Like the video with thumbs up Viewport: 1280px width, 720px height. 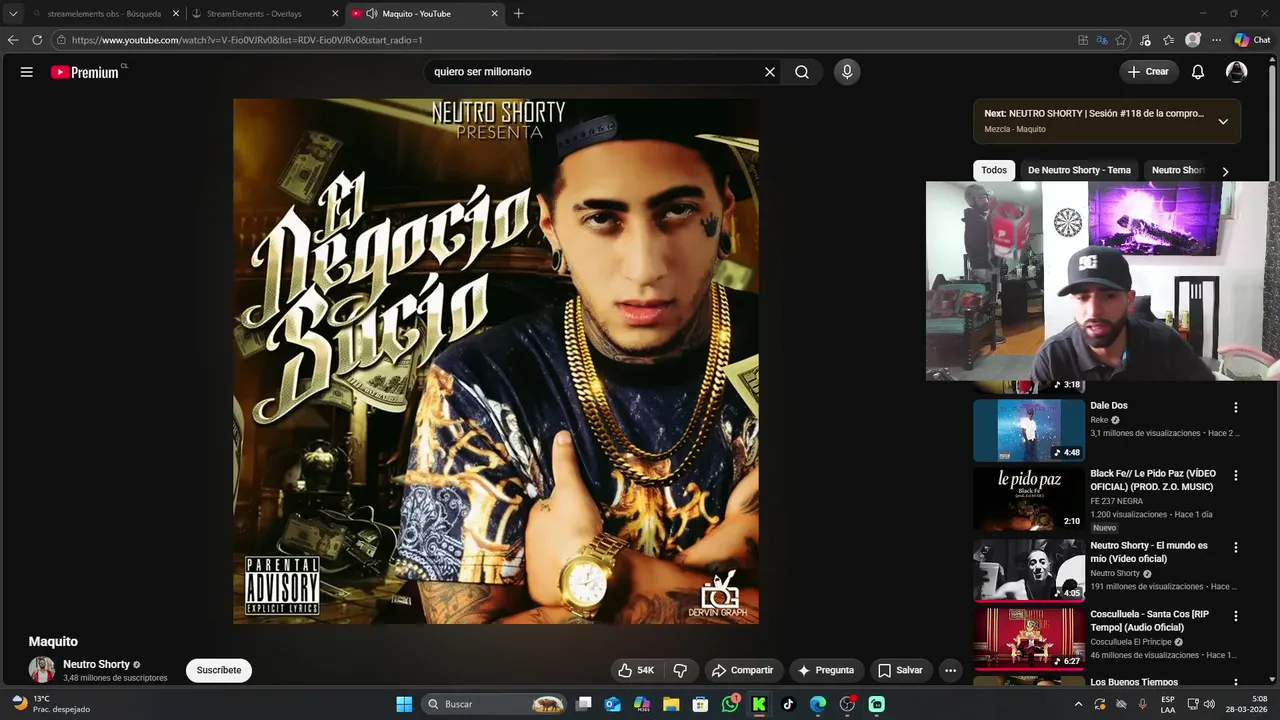(636, 670)
